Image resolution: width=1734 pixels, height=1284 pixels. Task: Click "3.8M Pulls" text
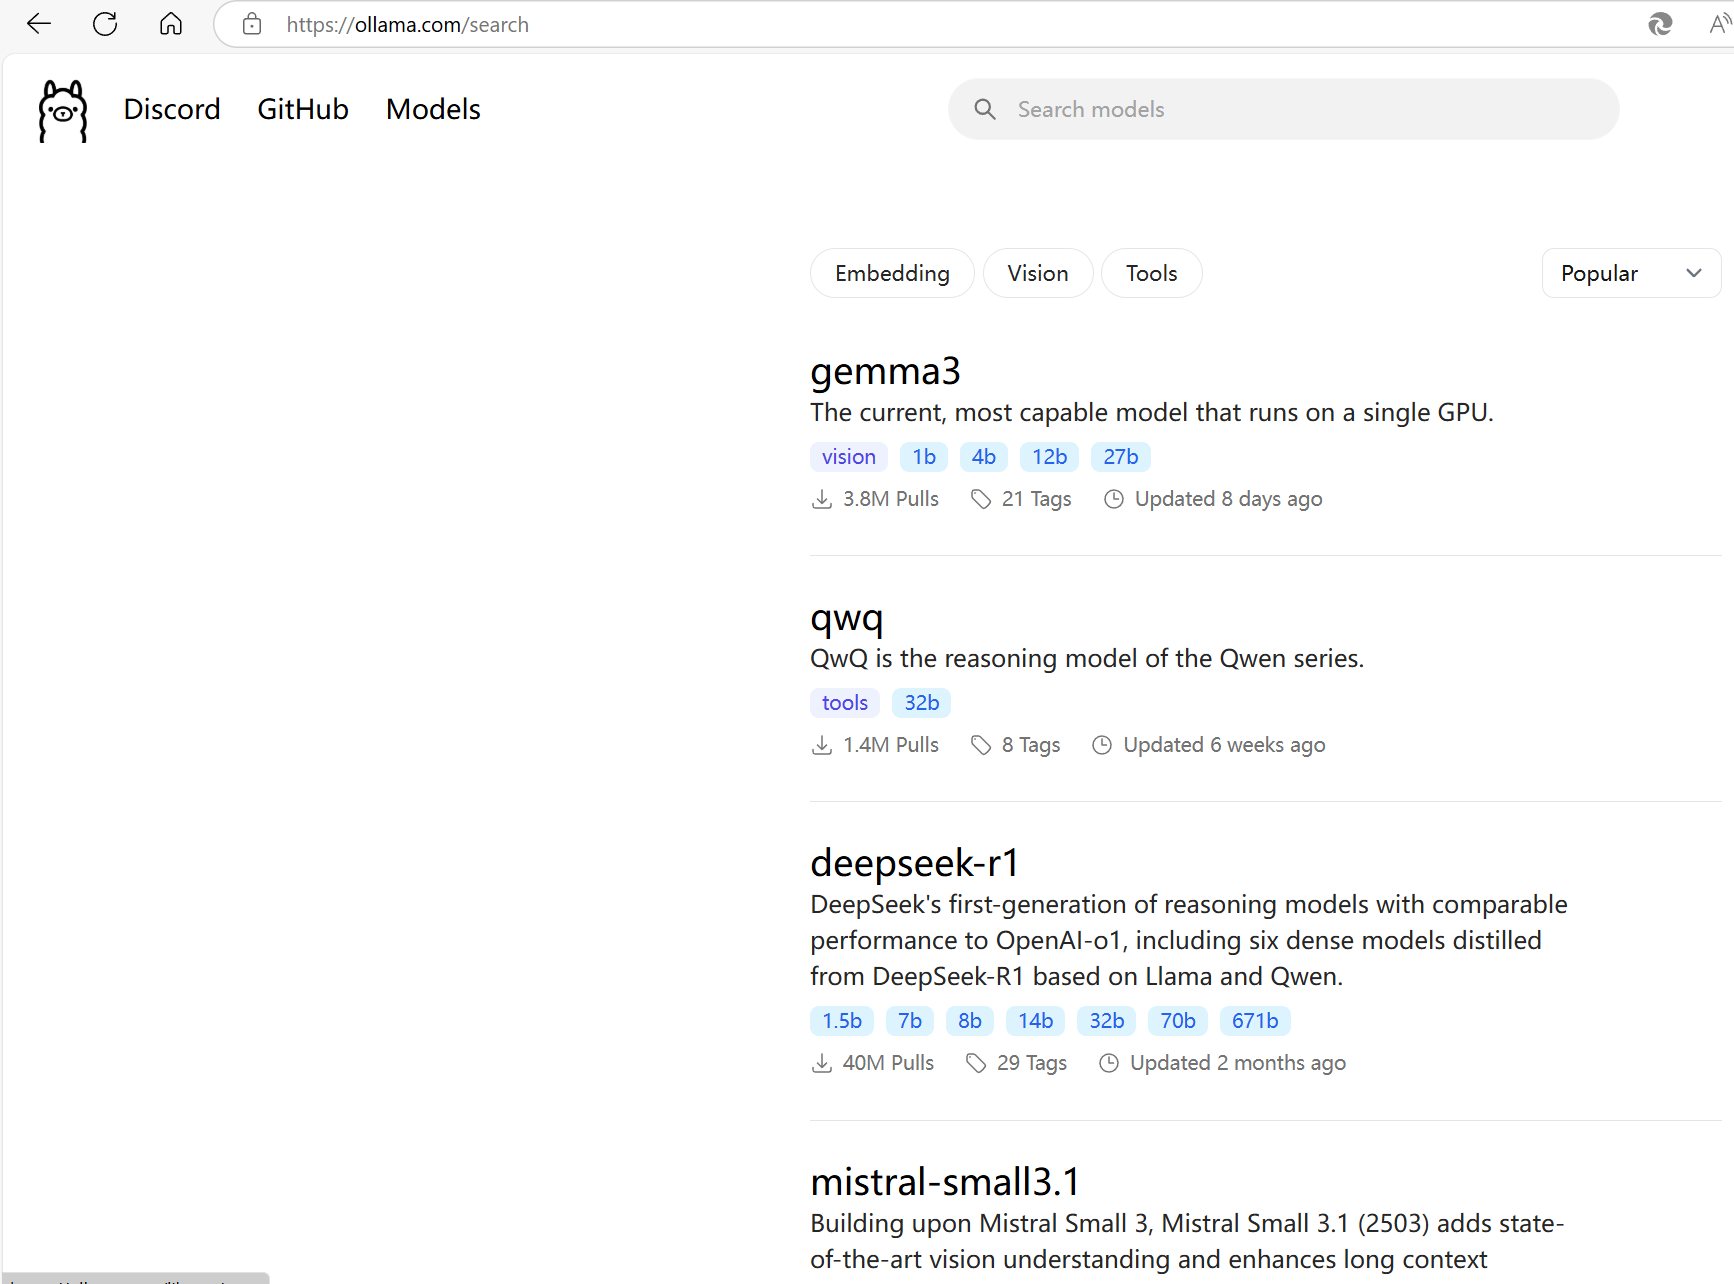click(891, 499)
